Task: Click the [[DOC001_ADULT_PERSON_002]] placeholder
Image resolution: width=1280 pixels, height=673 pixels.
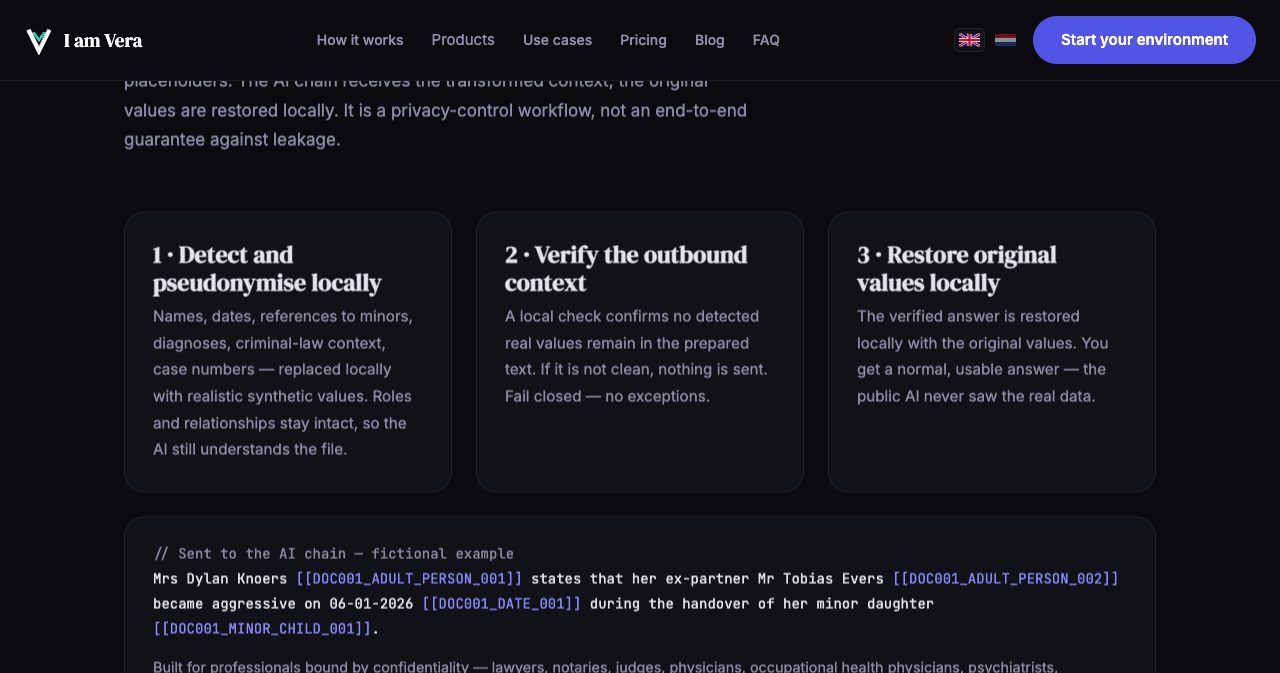Action: [1005, 579]
